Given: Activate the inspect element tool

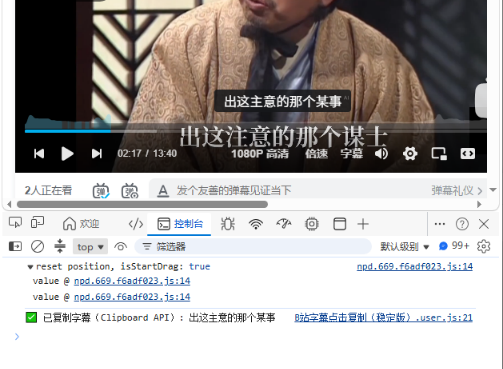Looking at the screenshot, I should (x=15, y=223).
